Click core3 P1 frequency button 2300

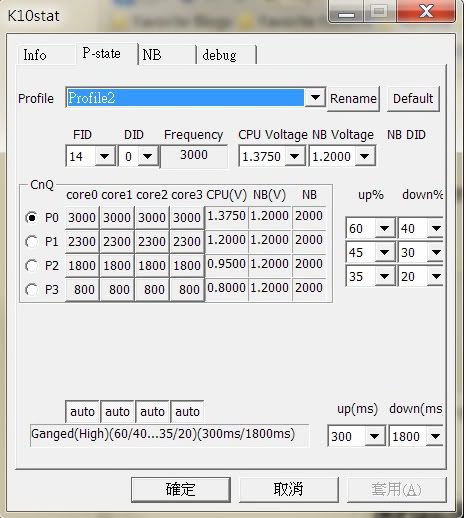(187, 242)
